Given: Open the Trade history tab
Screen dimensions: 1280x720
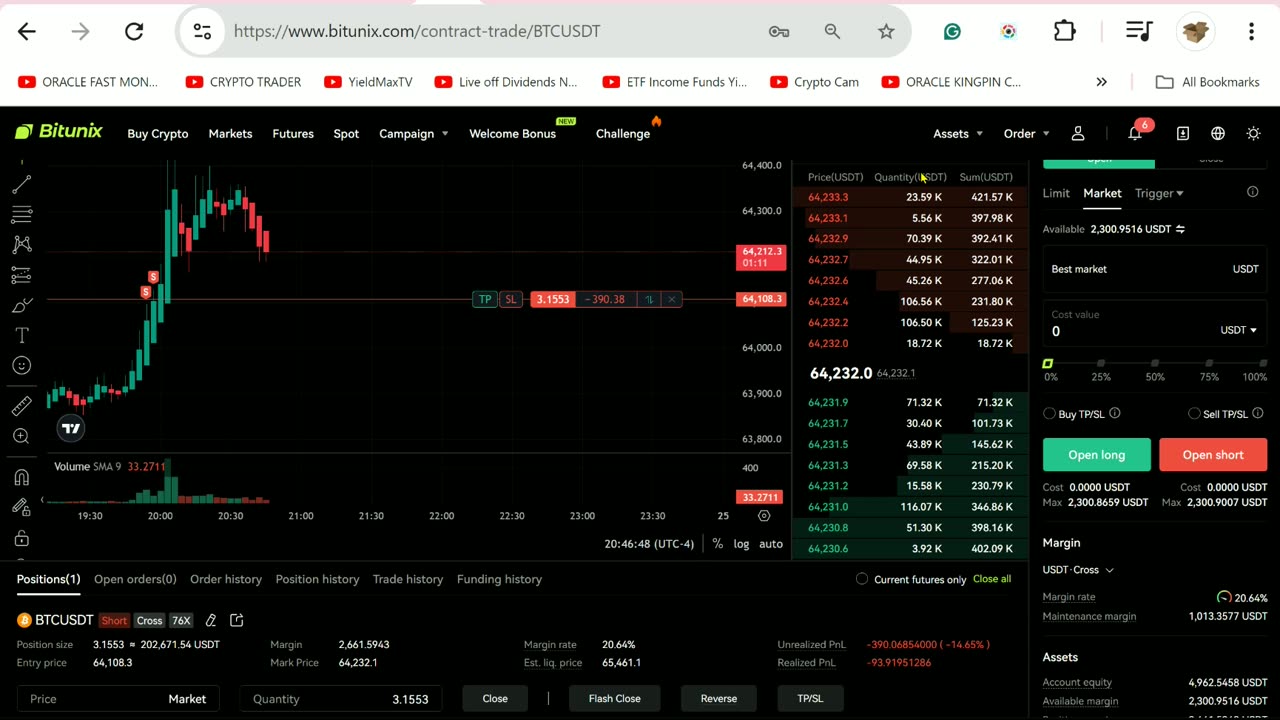Looking at the screenshot, I should (x=408, y=579).
